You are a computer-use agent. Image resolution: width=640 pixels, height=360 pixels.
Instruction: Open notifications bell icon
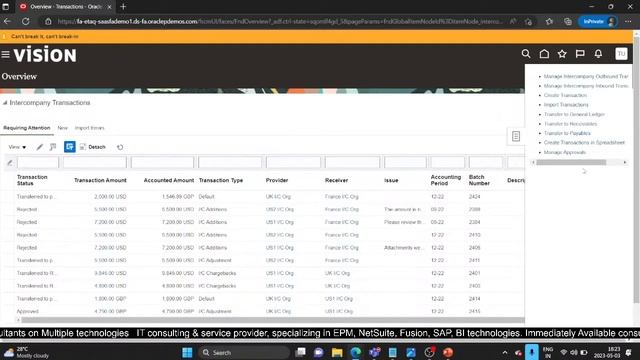click(x=598, y=54)
